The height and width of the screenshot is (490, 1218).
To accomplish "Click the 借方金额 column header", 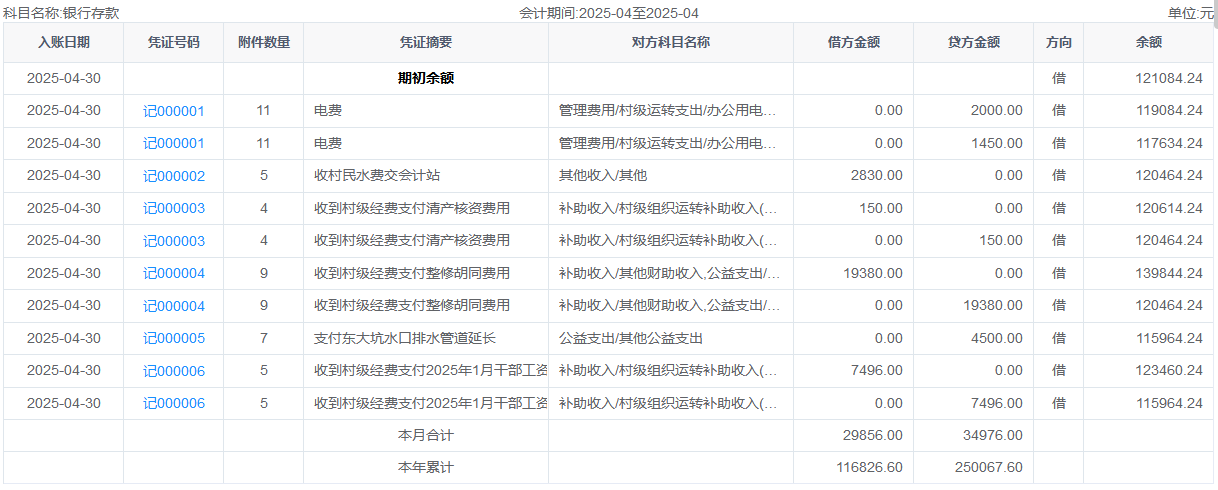I will pos(853,43).
